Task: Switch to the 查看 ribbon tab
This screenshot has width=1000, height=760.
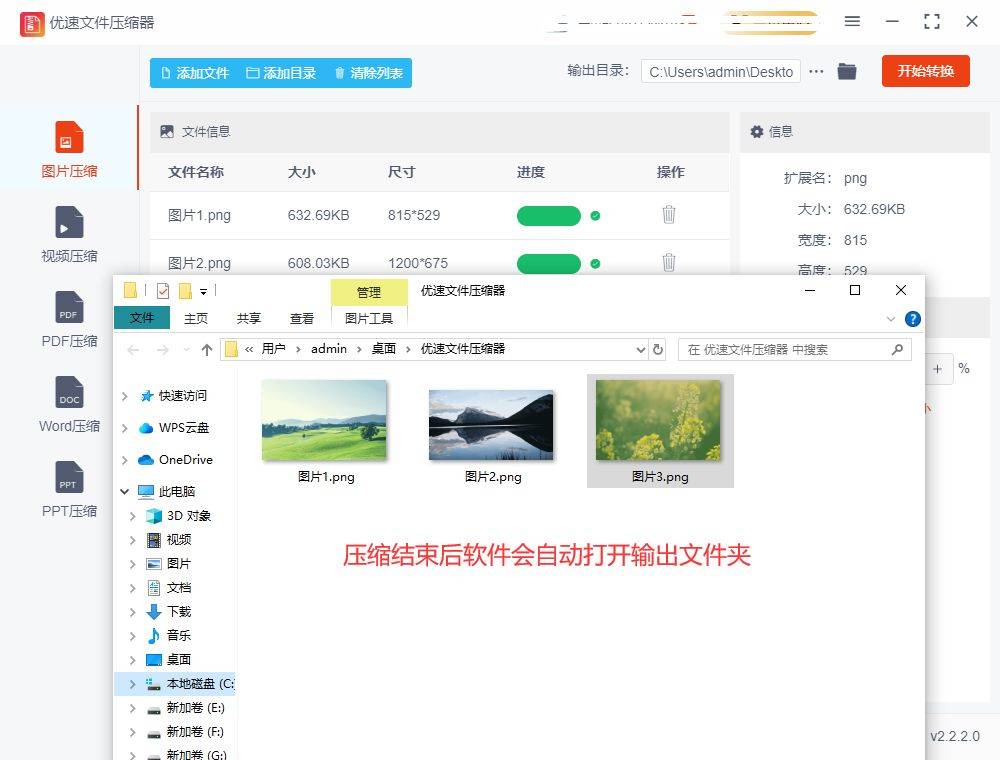Action: (302, 318)
